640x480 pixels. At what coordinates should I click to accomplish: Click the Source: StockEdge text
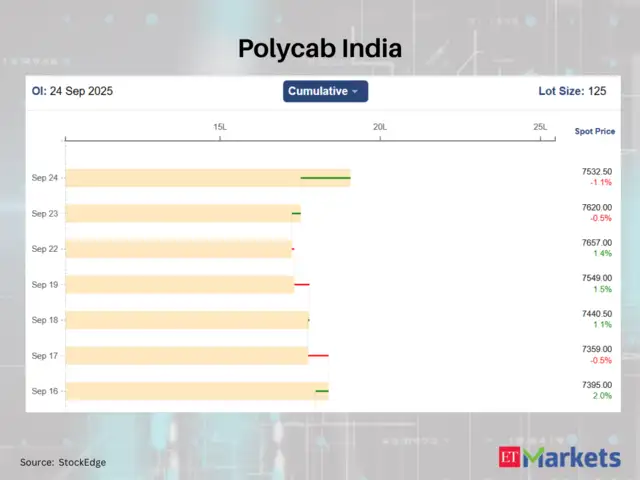tap(63, 462)
